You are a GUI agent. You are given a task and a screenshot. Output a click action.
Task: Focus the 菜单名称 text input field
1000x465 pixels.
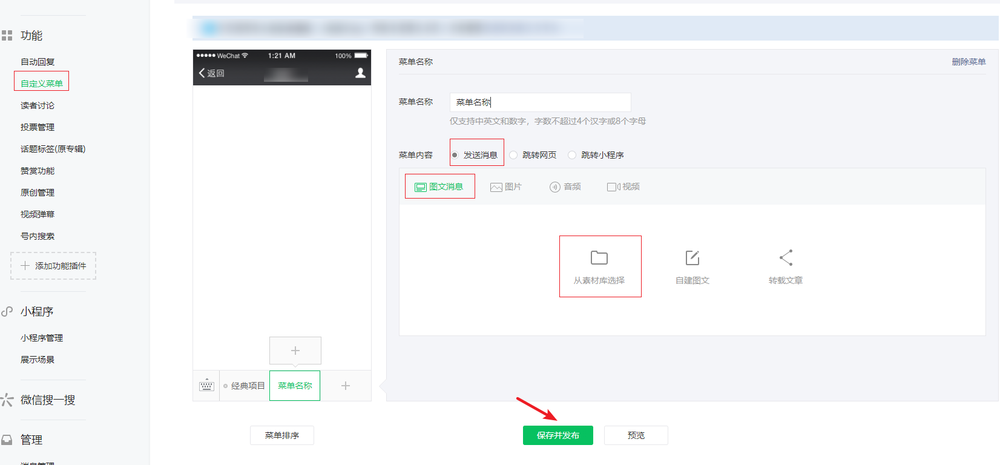pyautogui.click(x=540, y=102)
